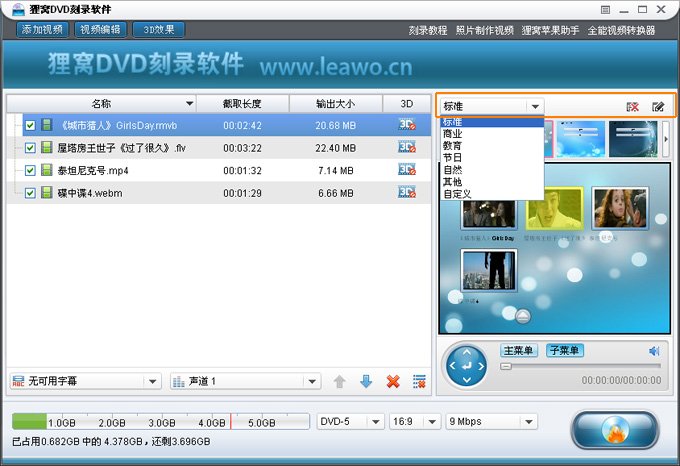Move selected video down with blue arrow
Screen dimensions: 680x466
click(x=366, y=381)
